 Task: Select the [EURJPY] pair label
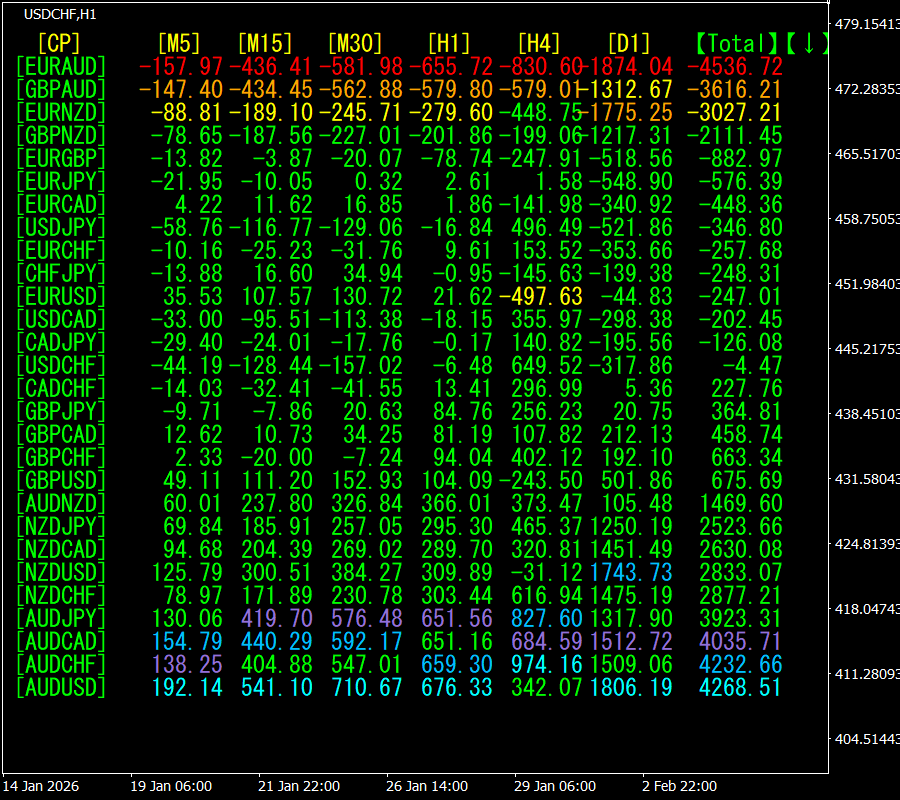[x=61, y=181]
